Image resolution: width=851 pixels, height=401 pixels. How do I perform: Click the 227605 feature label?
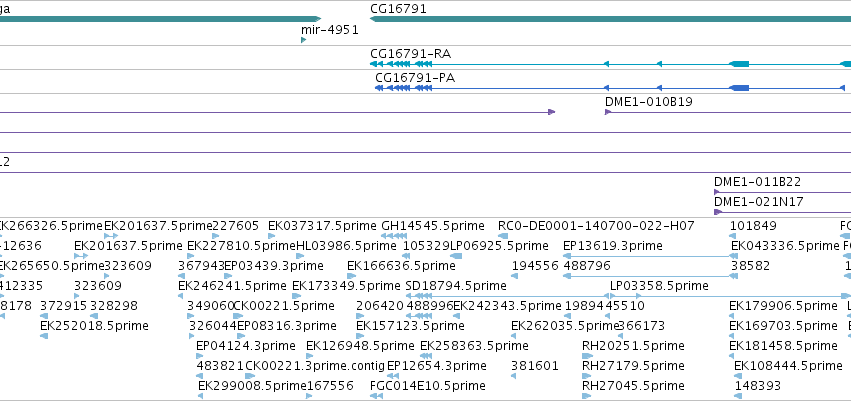click(x=236, y=226)
